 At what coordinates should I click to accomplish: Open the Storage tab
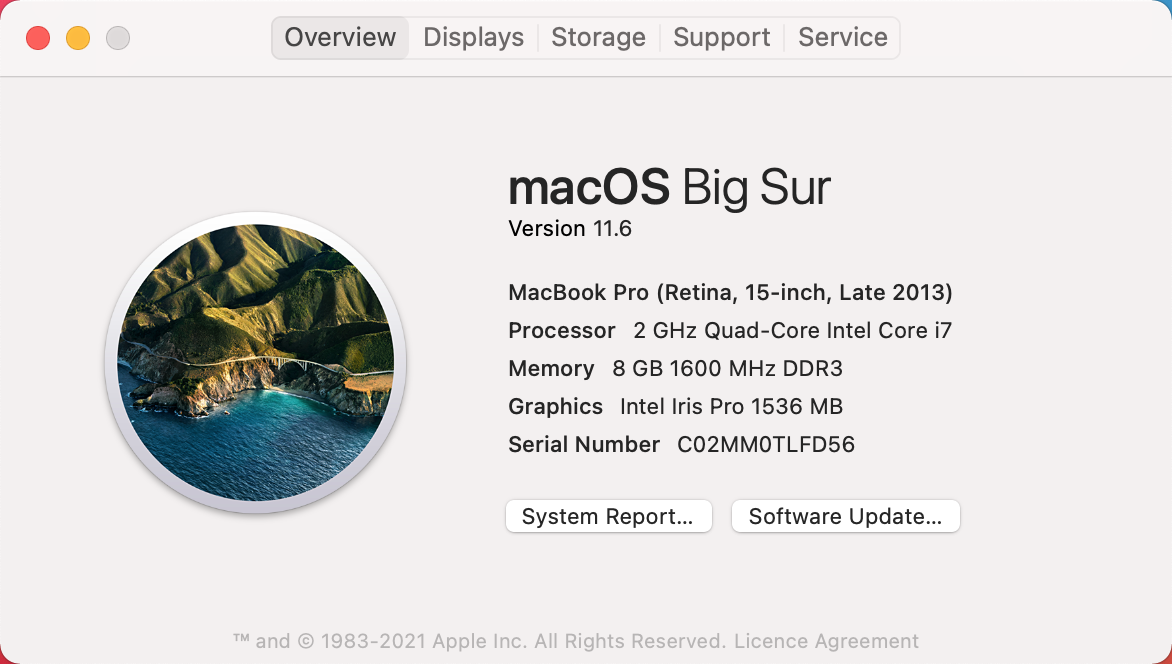tap(598, 38)
